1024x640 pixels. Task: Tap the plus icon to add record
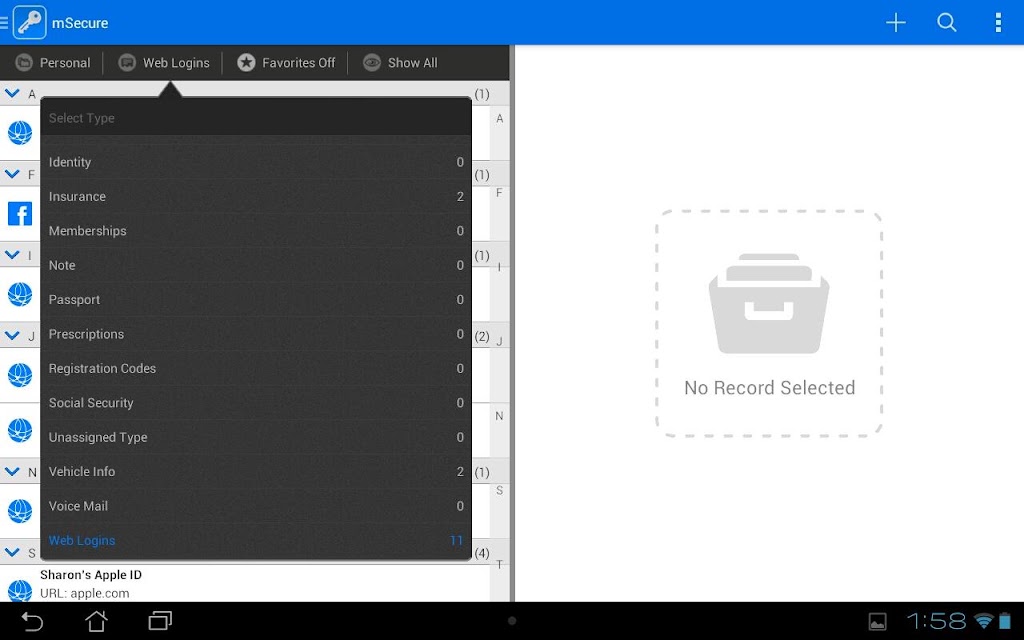pyautogui.click(x=895, y=23)
